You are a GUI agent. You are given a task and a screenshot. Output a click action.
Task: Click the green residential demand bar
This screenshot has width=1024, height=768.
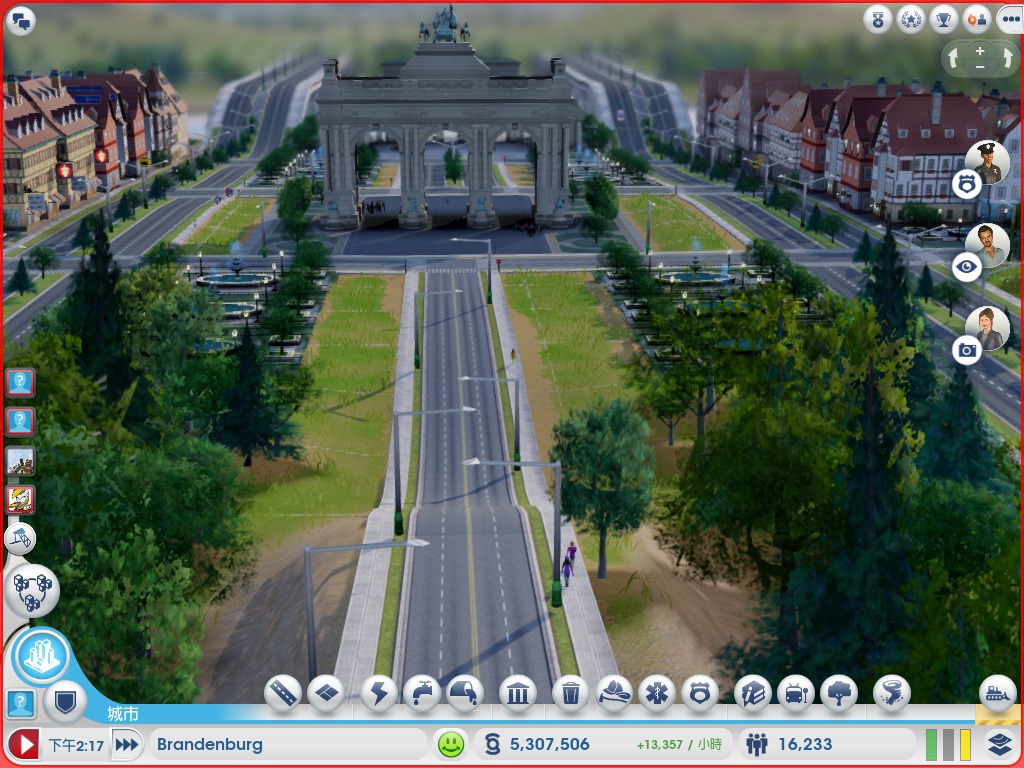pos(931,745)
